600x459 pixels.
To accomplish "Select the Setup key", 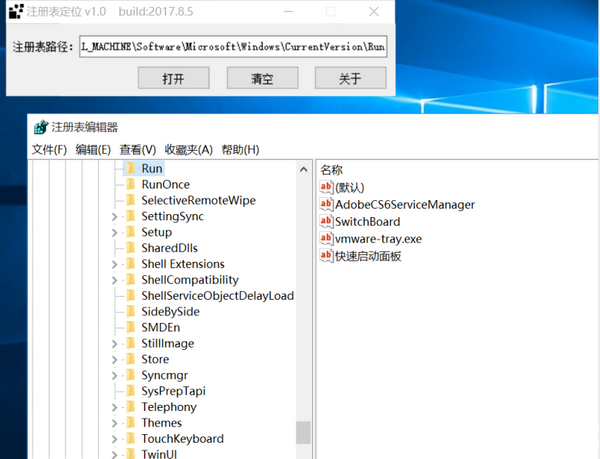I will click(x=157, y=232).
